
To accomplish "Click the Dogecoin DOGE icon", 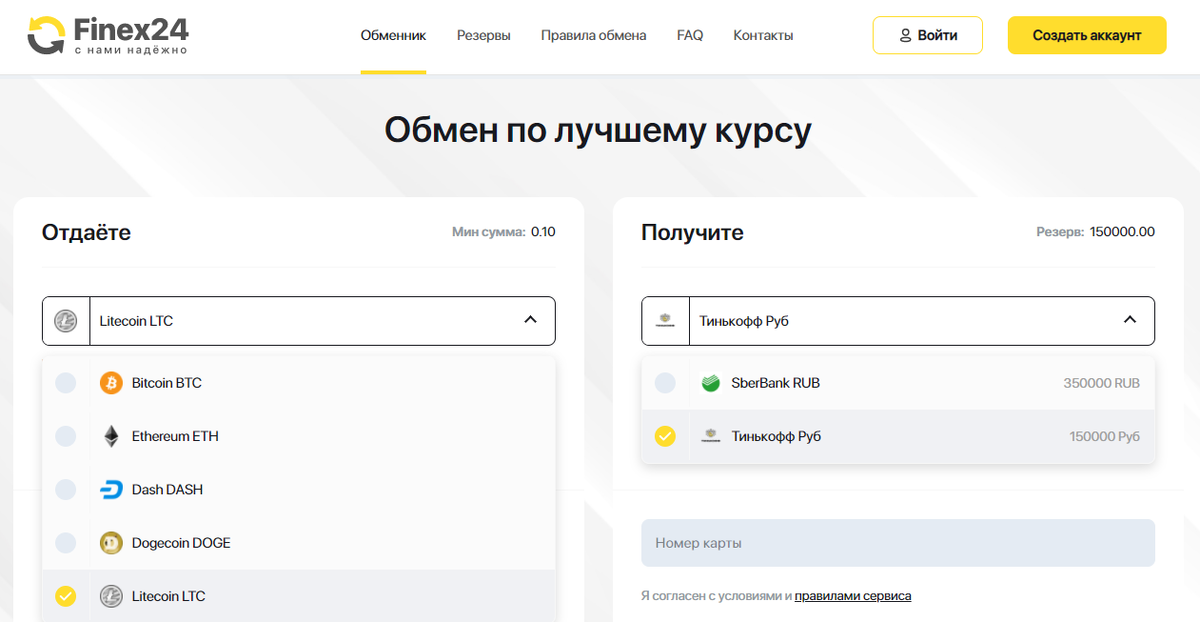I will [111, 543].
